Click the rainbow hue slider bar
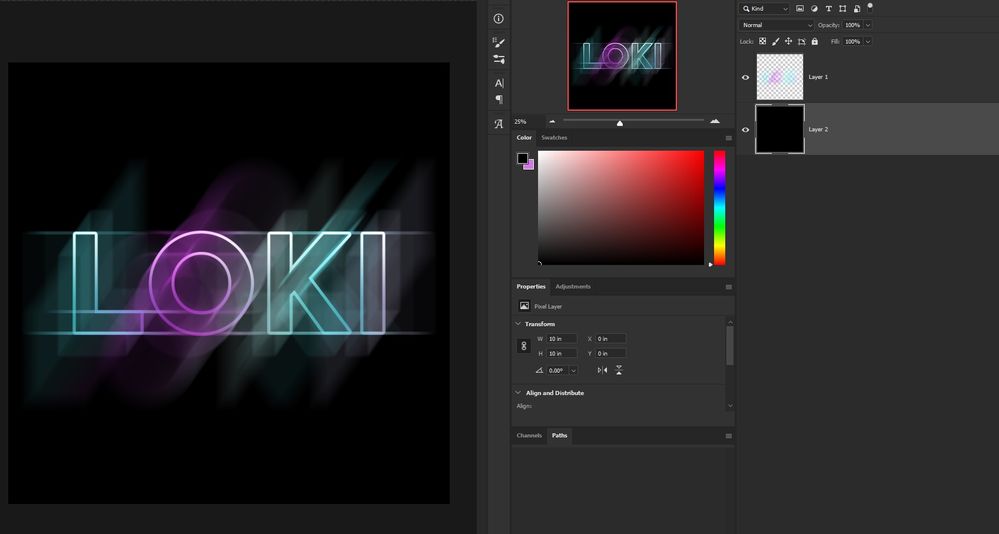Viewport: 999px width, 534px height. 719,208
